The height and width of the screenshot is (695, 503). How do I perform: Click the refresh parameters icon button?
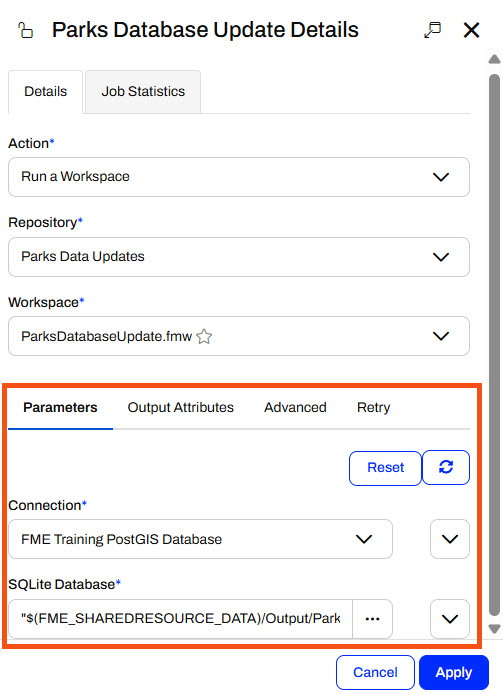pyautogui.click(x=446, y=467)
